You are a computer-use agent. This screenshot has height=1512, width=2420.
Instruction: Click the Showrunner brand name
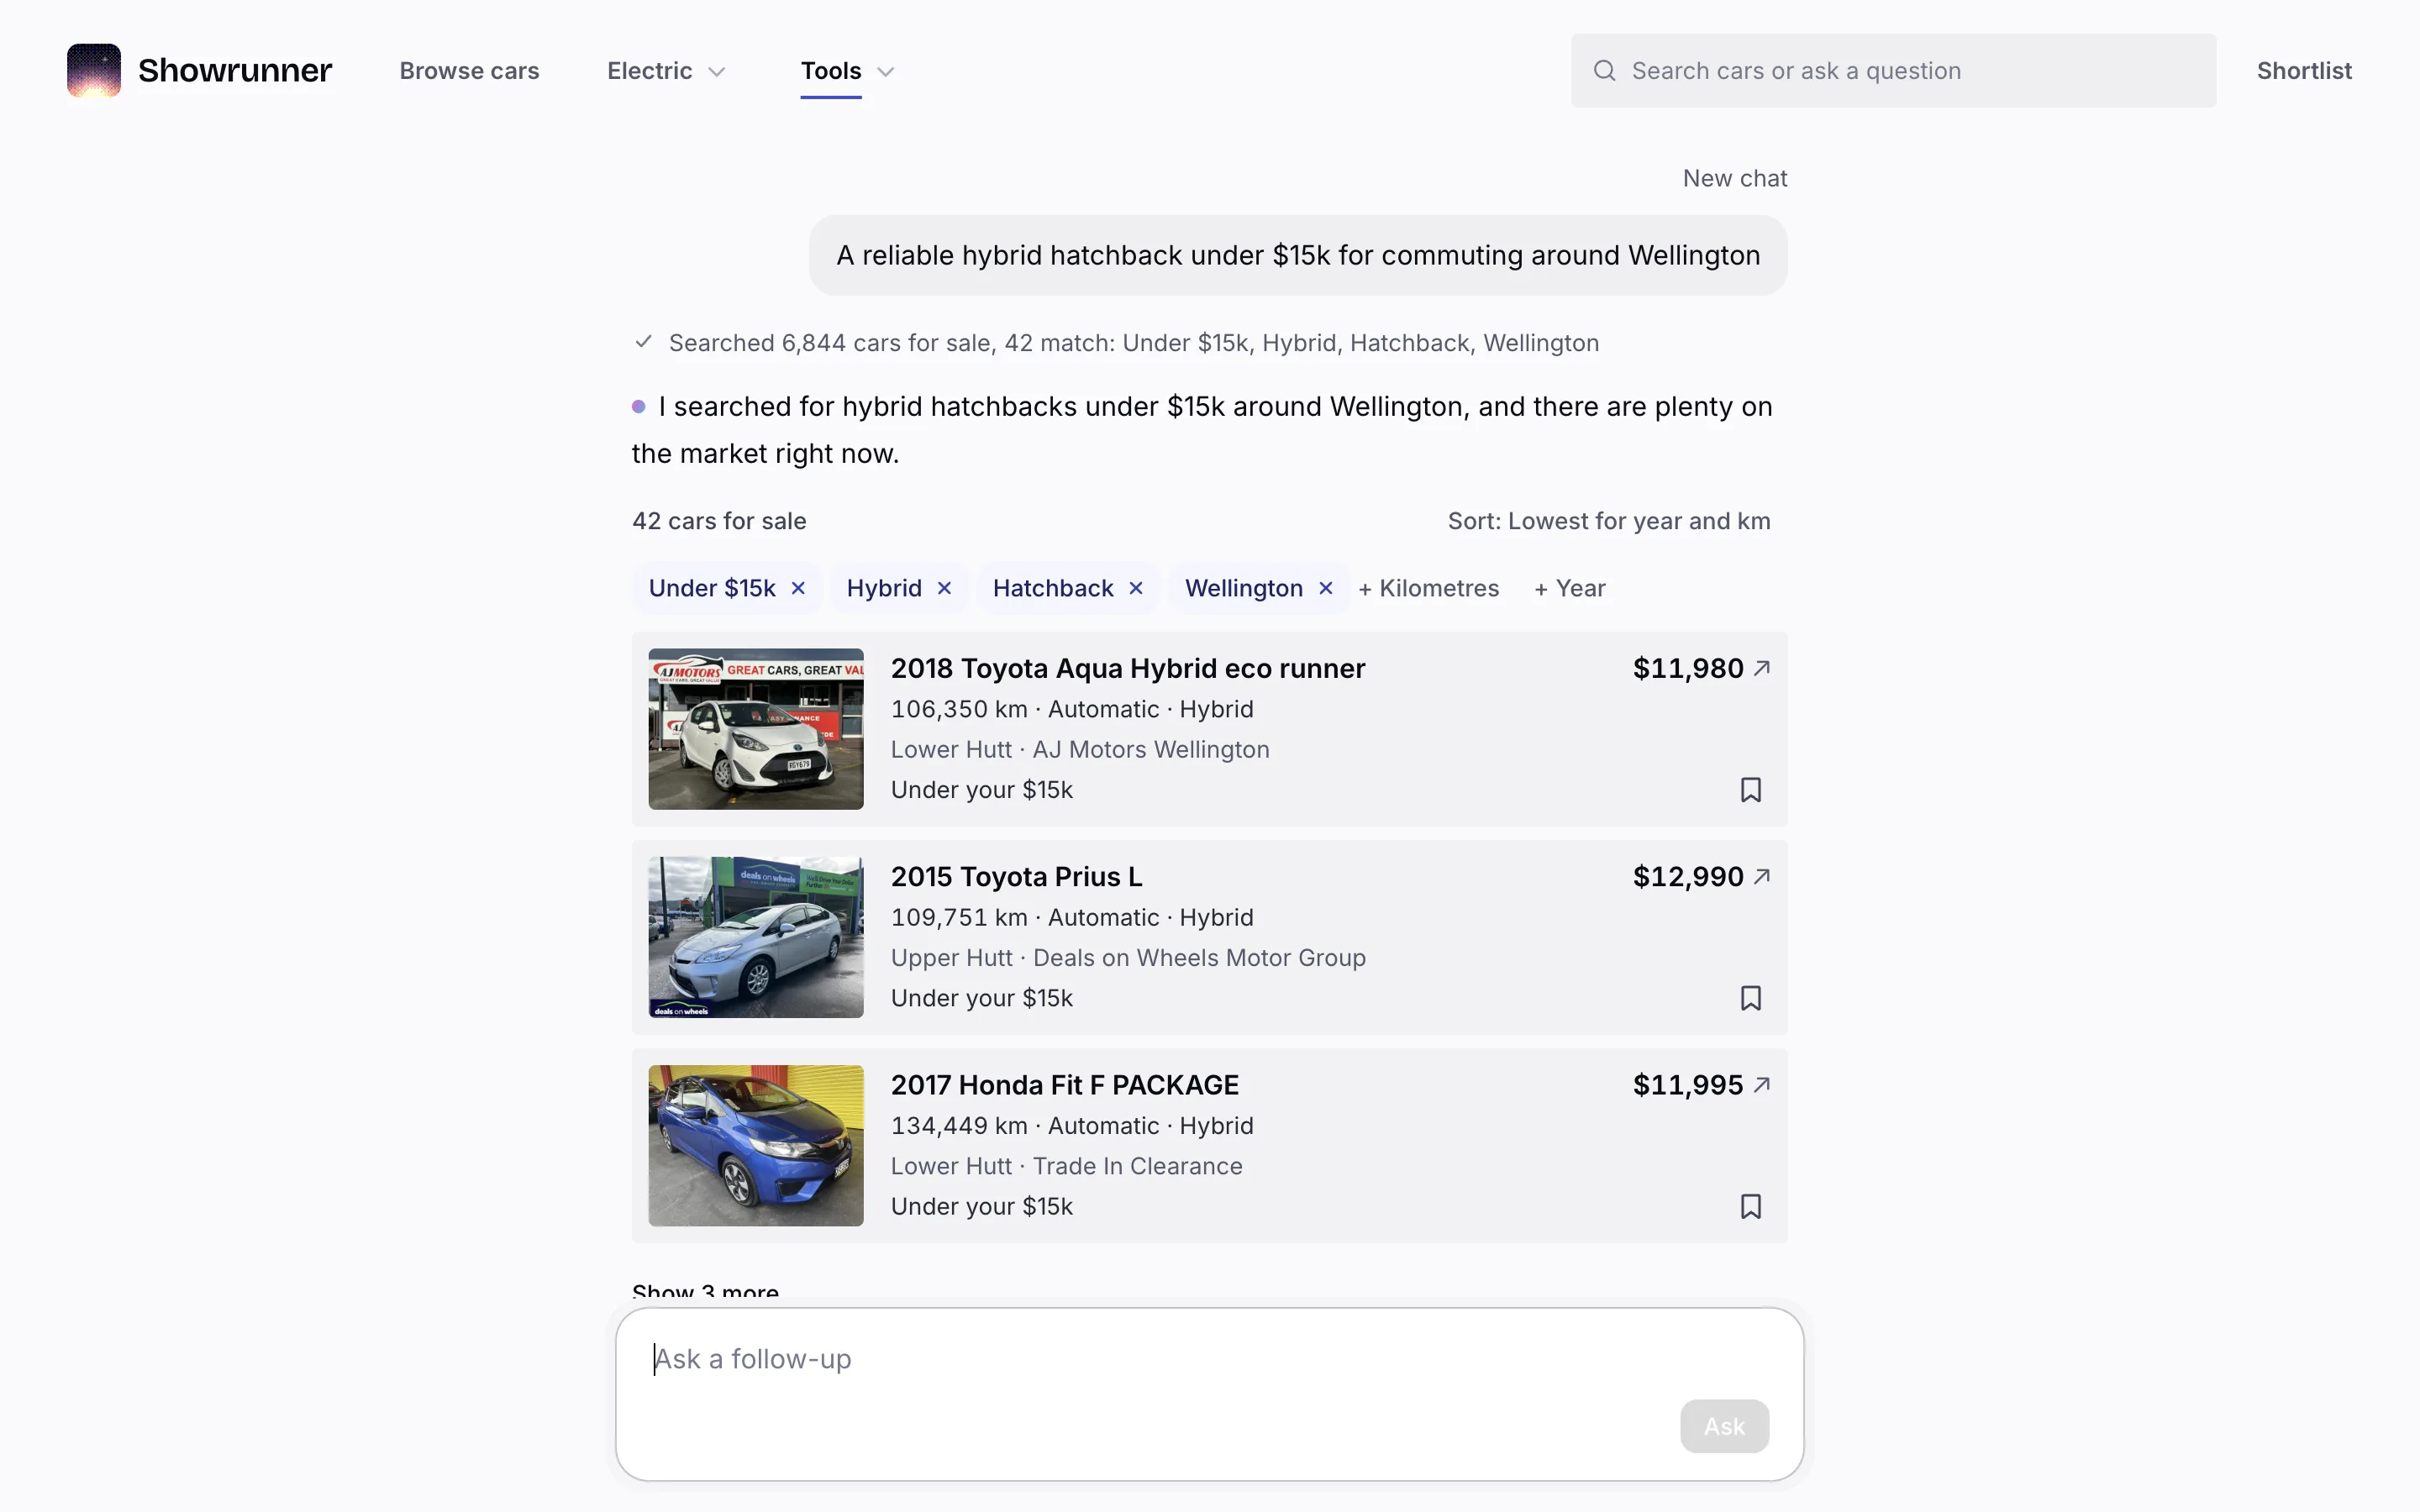[x=235, y=70]
